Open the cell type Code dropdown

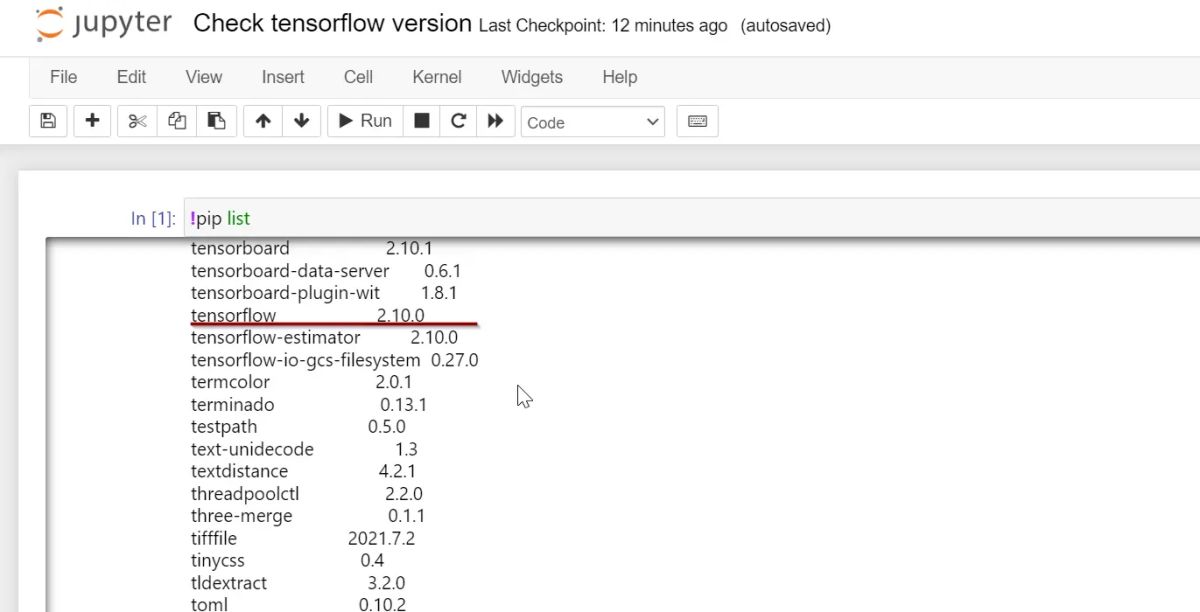pyautogui.click(x=592, y=122)
